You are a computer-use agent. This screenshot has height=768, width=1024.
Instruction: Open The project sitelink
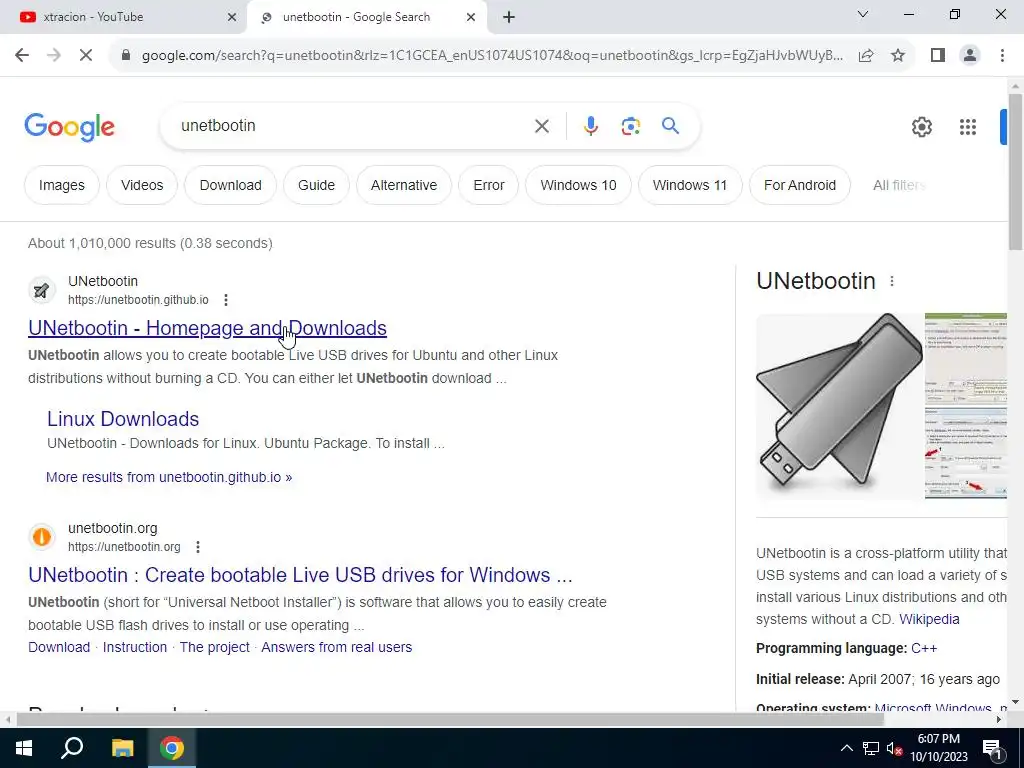(x=214, y=647)
